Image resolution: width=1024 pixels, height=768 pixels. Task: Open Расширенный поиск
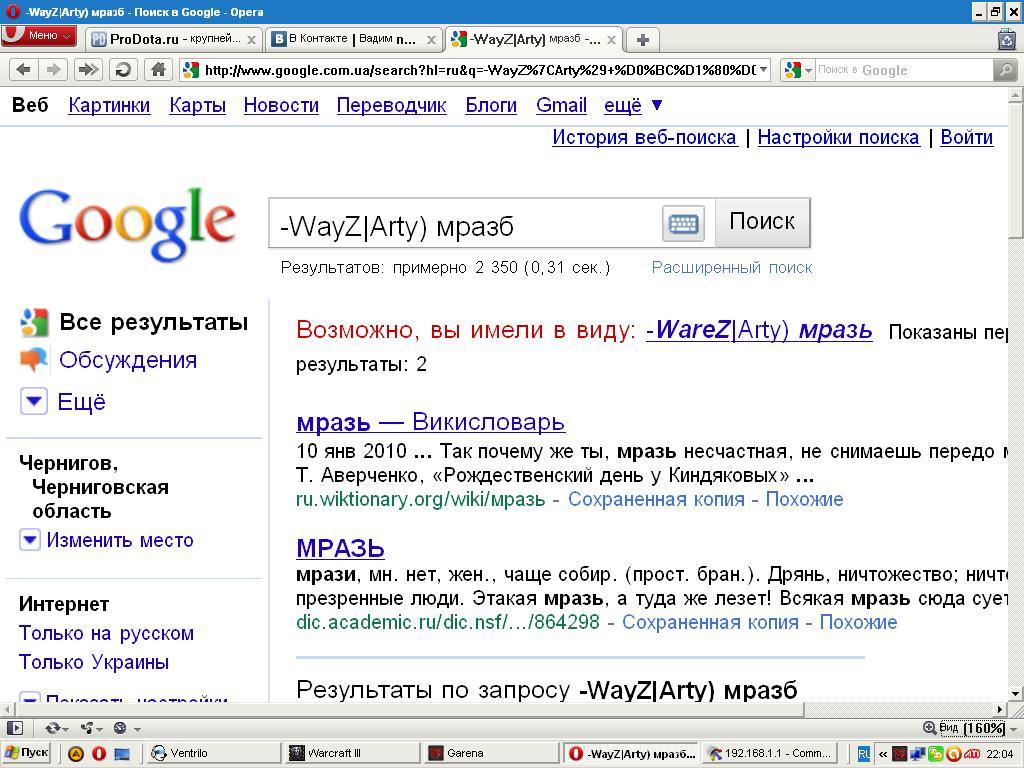[731, 267]
